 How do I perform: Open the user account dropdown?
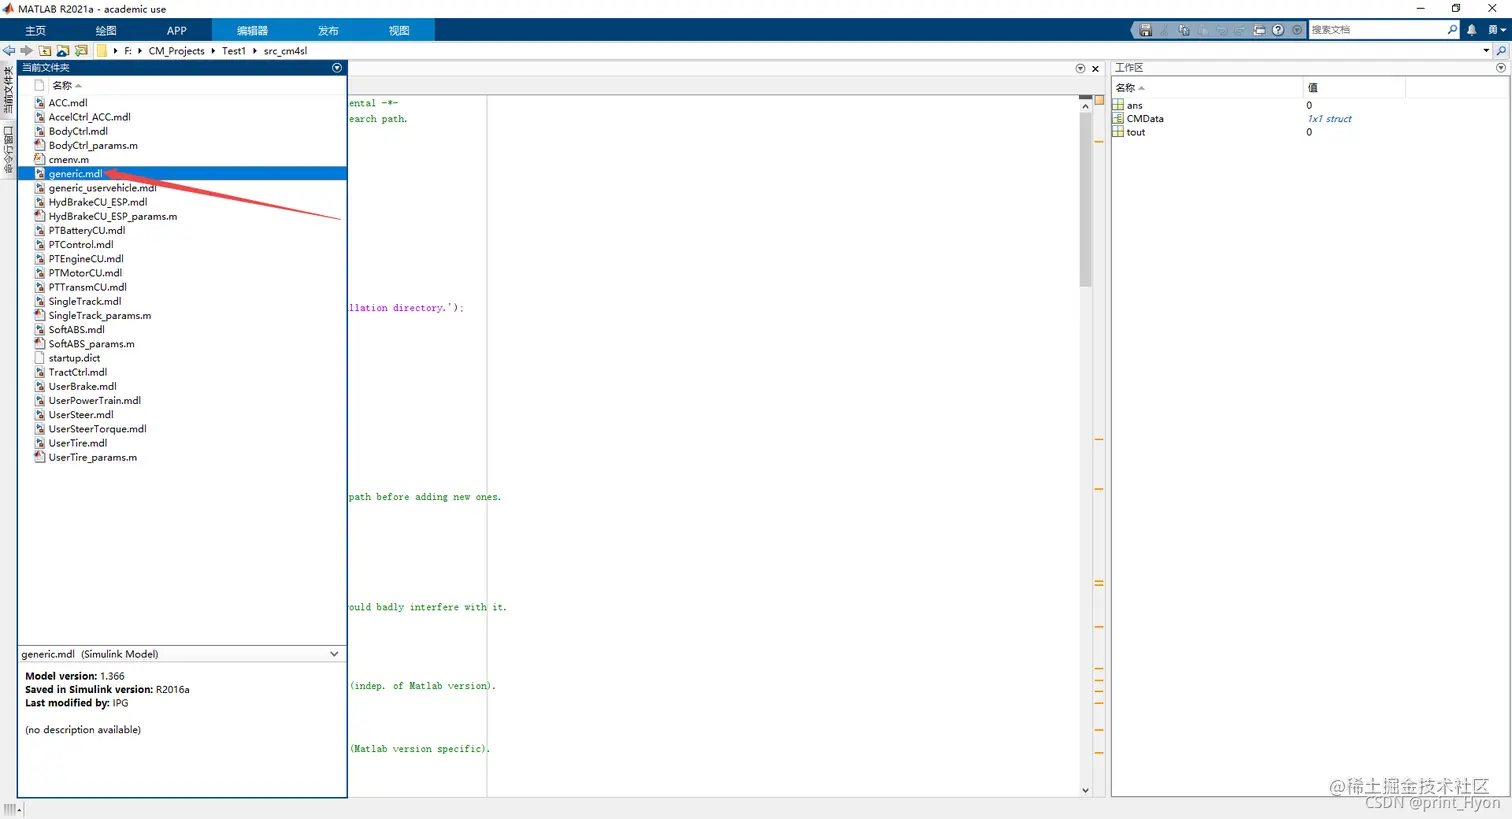pos(1496,30)
